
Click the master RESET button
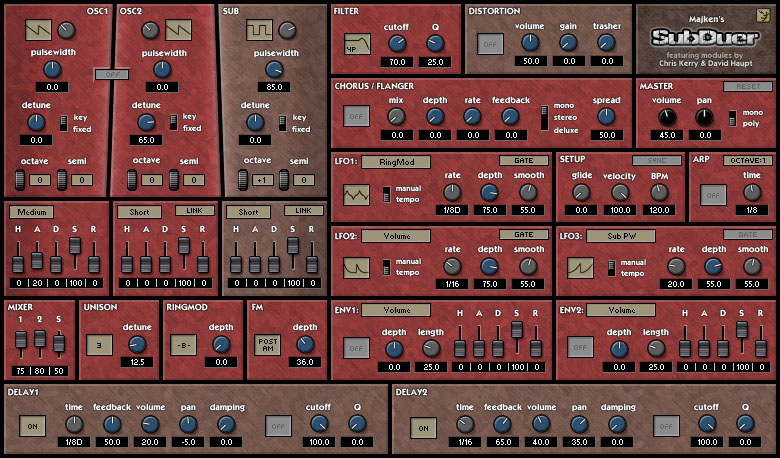[x=748, y=86]
